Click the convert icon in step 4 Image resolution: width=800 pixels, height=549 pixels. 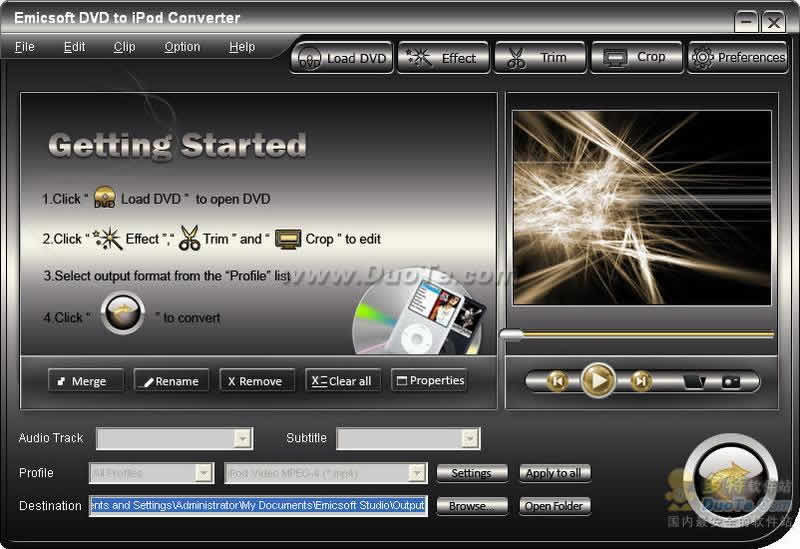(122, 313)
